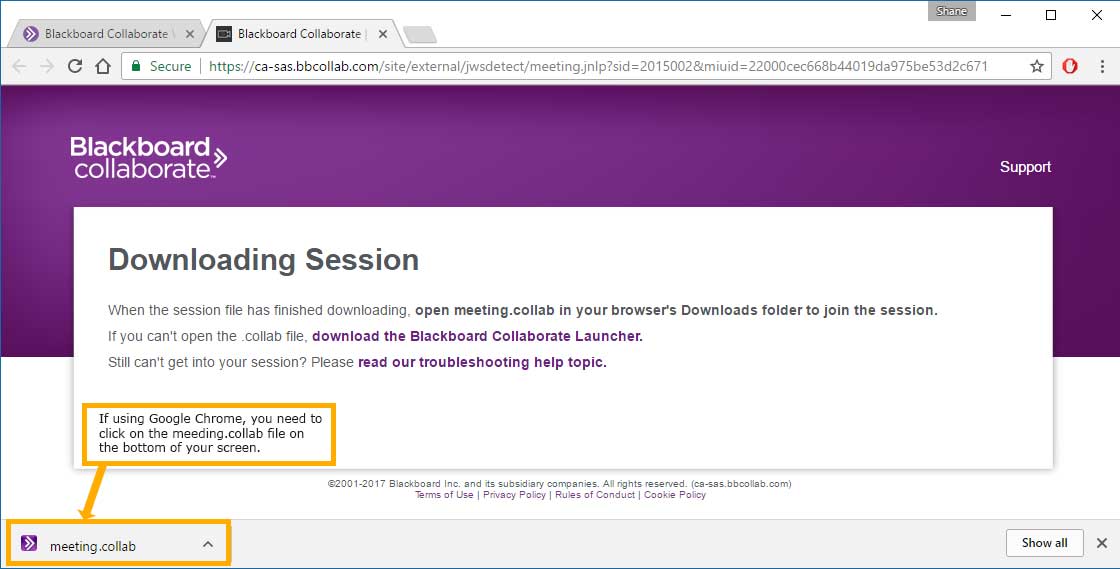Open the Chrome three-dot menu
Image resolution: width=1120 pixels, height=569 pixels.
pos(1101,66)
